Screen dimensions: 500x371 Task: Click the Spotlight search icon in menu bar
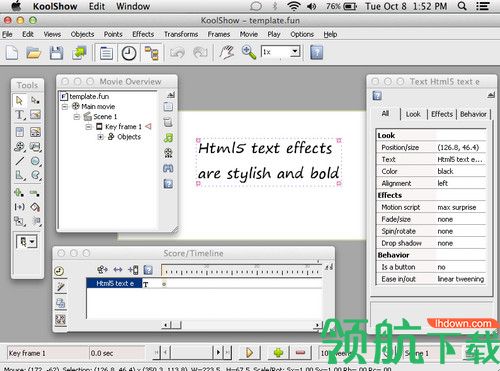click(462, 6)
